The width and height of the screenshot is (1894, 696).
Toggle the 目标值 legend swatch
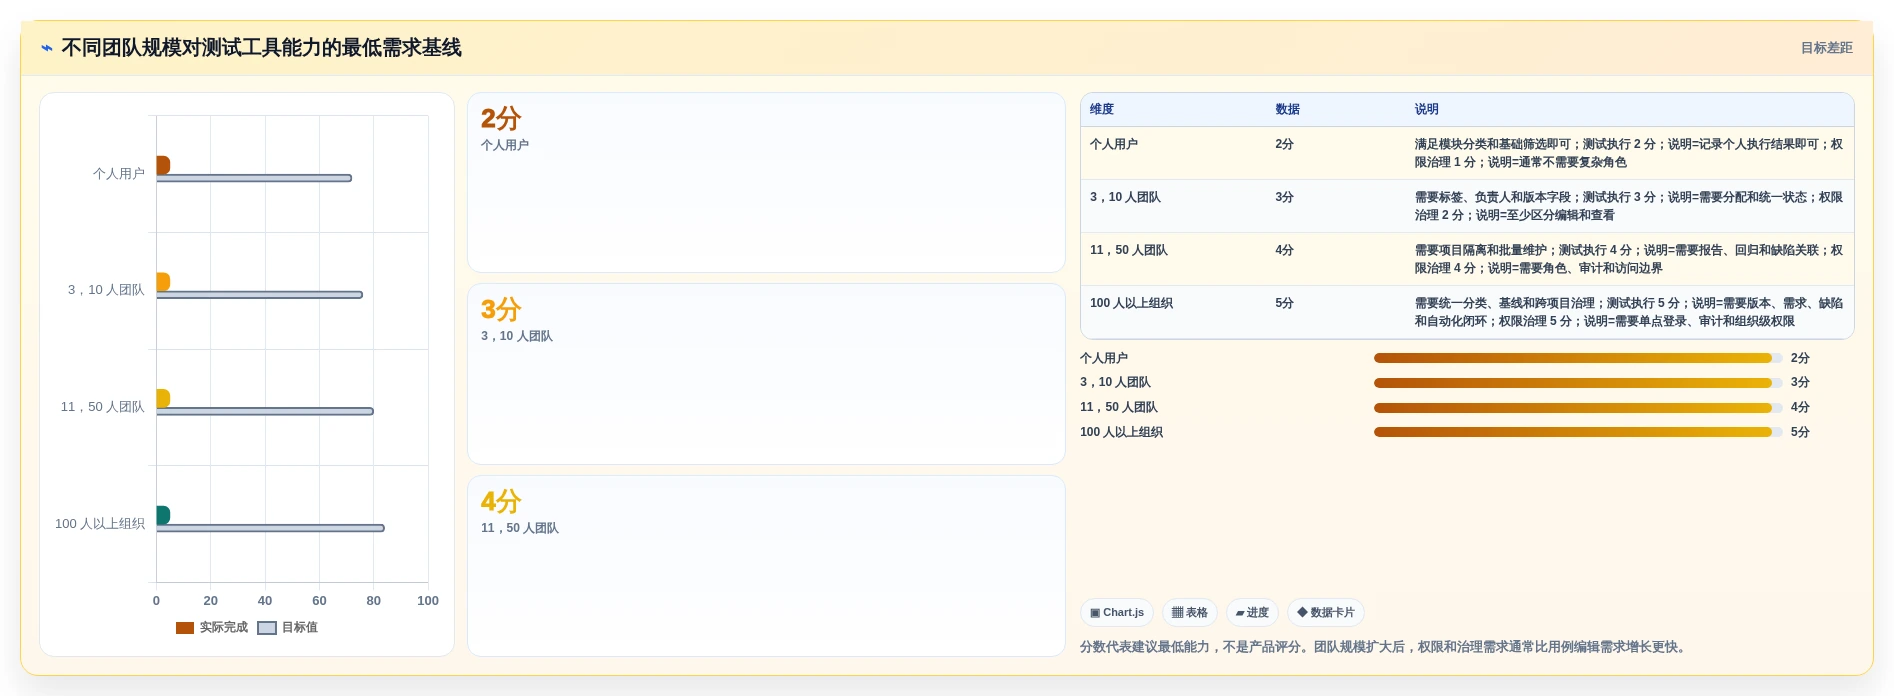coord(267,628)
